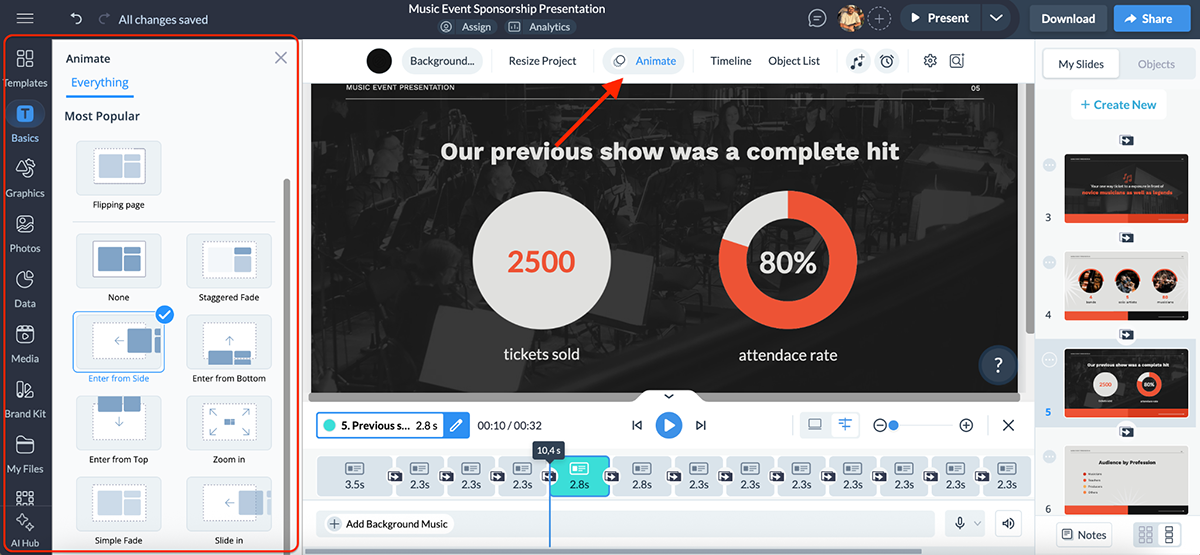Image resolution: width=1200 pixels, height=555 pixels.
Task: Open the microphone recording dropdown
Action: pos(965,524)
